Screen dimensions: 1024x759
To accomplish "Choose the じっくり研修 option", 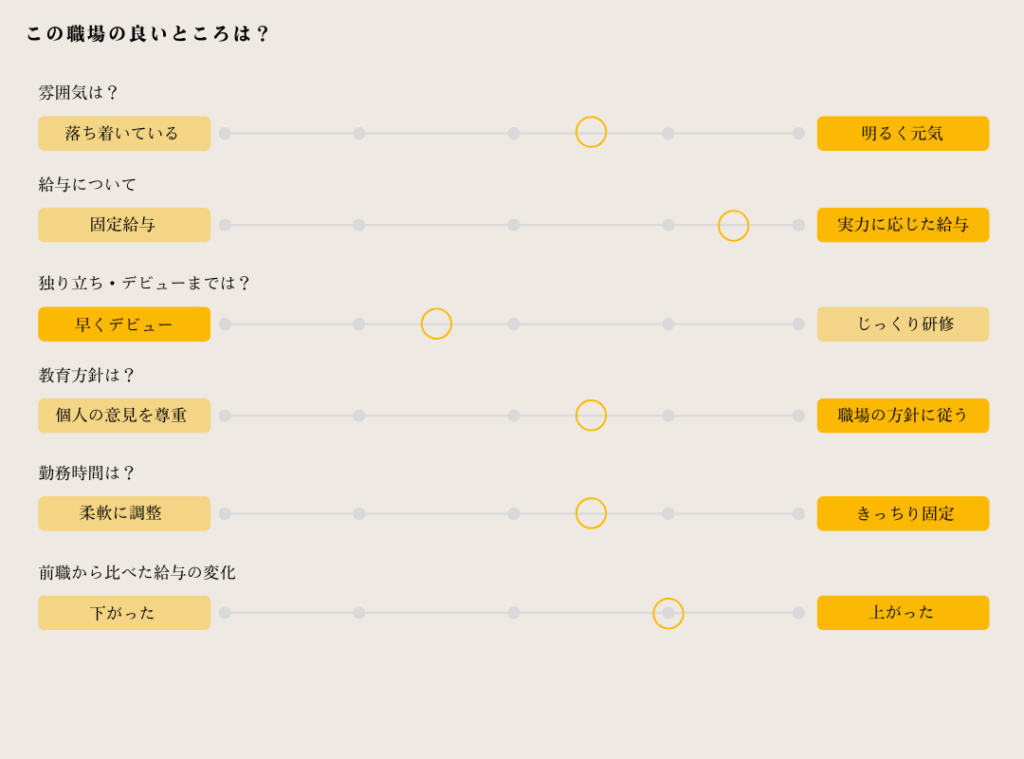I will [x=902, y=324].
